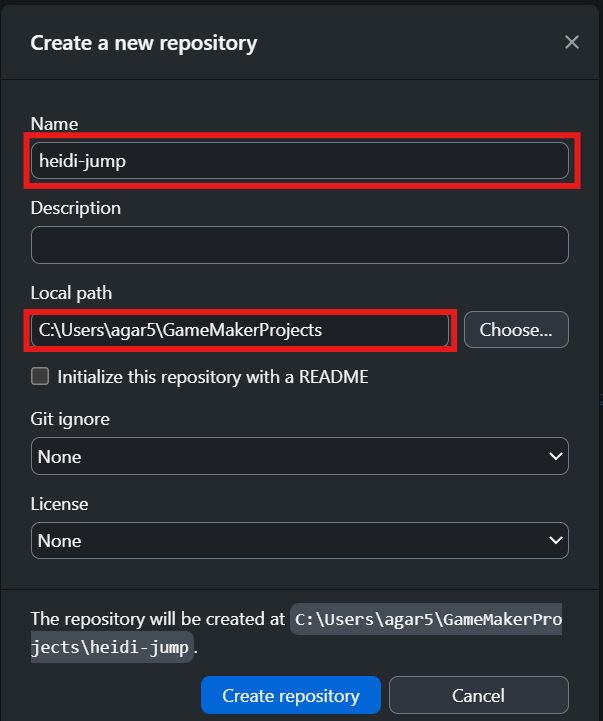Click the Description field label

click(76, 208)
